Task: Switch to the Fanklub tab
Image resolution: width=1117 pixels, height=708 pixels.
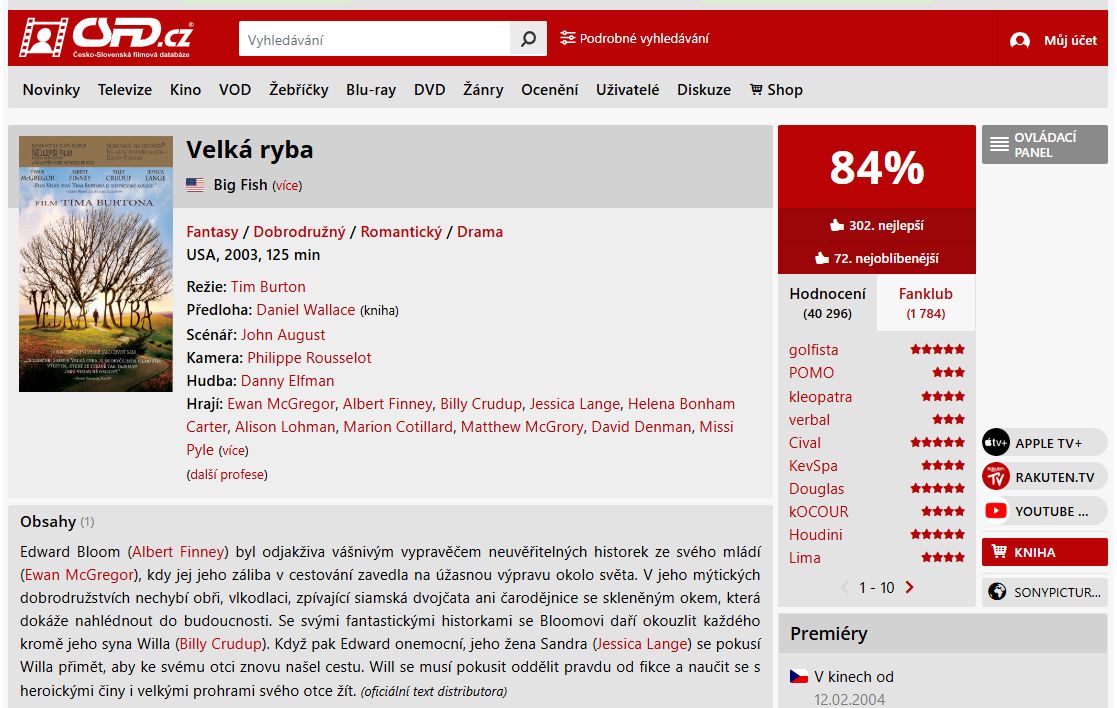Action: coord(925,303)
